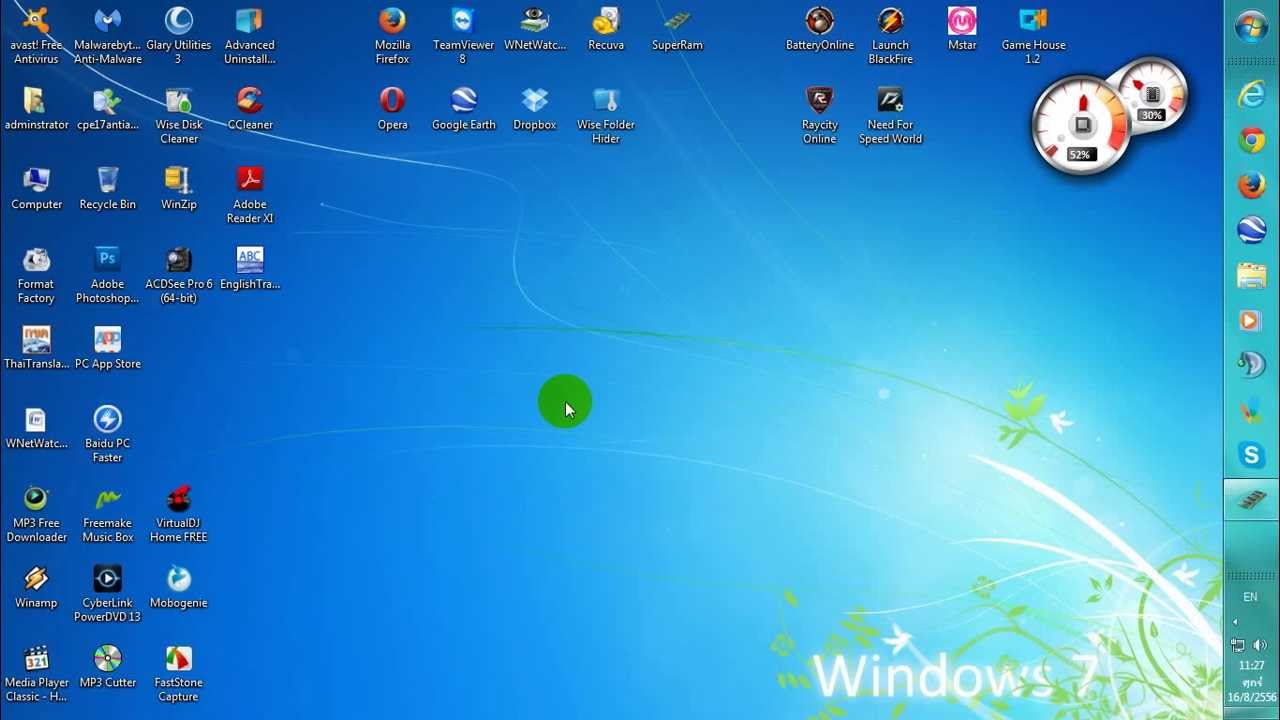
Task: Launch Windows Media Player from the taskbar
Action: coord(1252,320)
